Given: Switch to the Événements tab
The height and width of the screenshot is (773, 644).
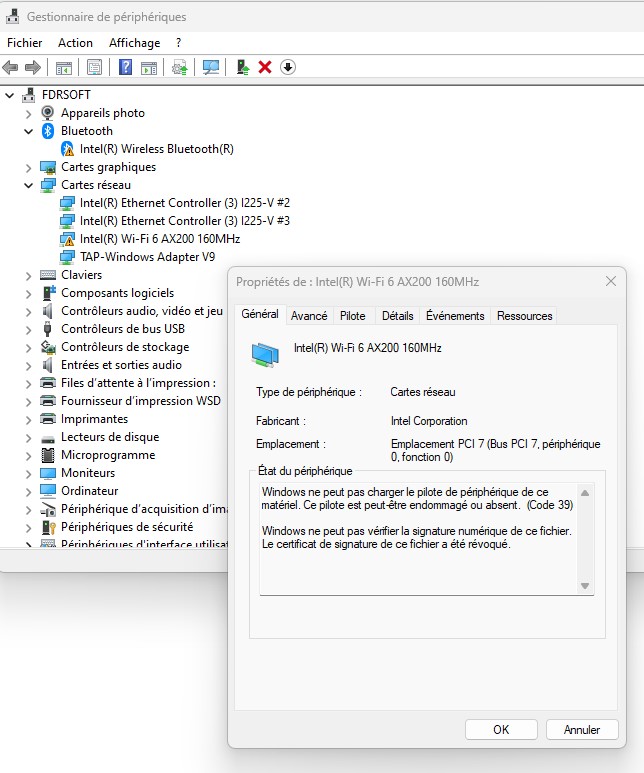Looking at the screenshot, I should pyautogui.click(x=455, y=316).
